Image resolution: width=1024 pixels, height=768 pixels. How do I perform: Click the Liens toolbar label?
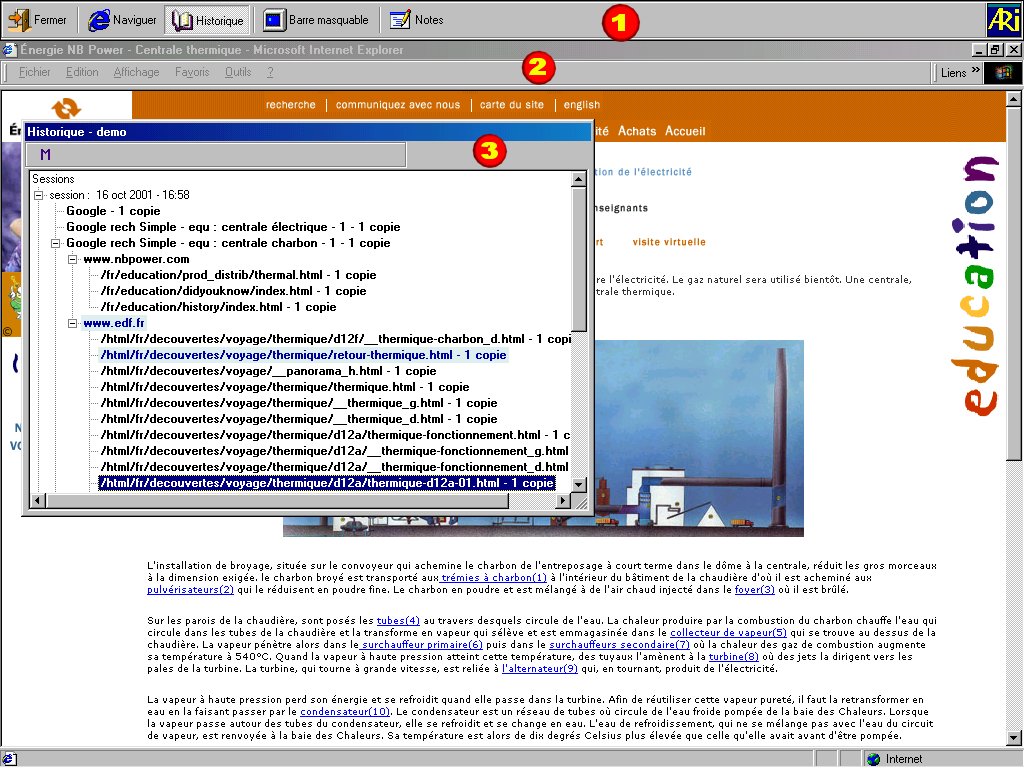pos(953,73)
